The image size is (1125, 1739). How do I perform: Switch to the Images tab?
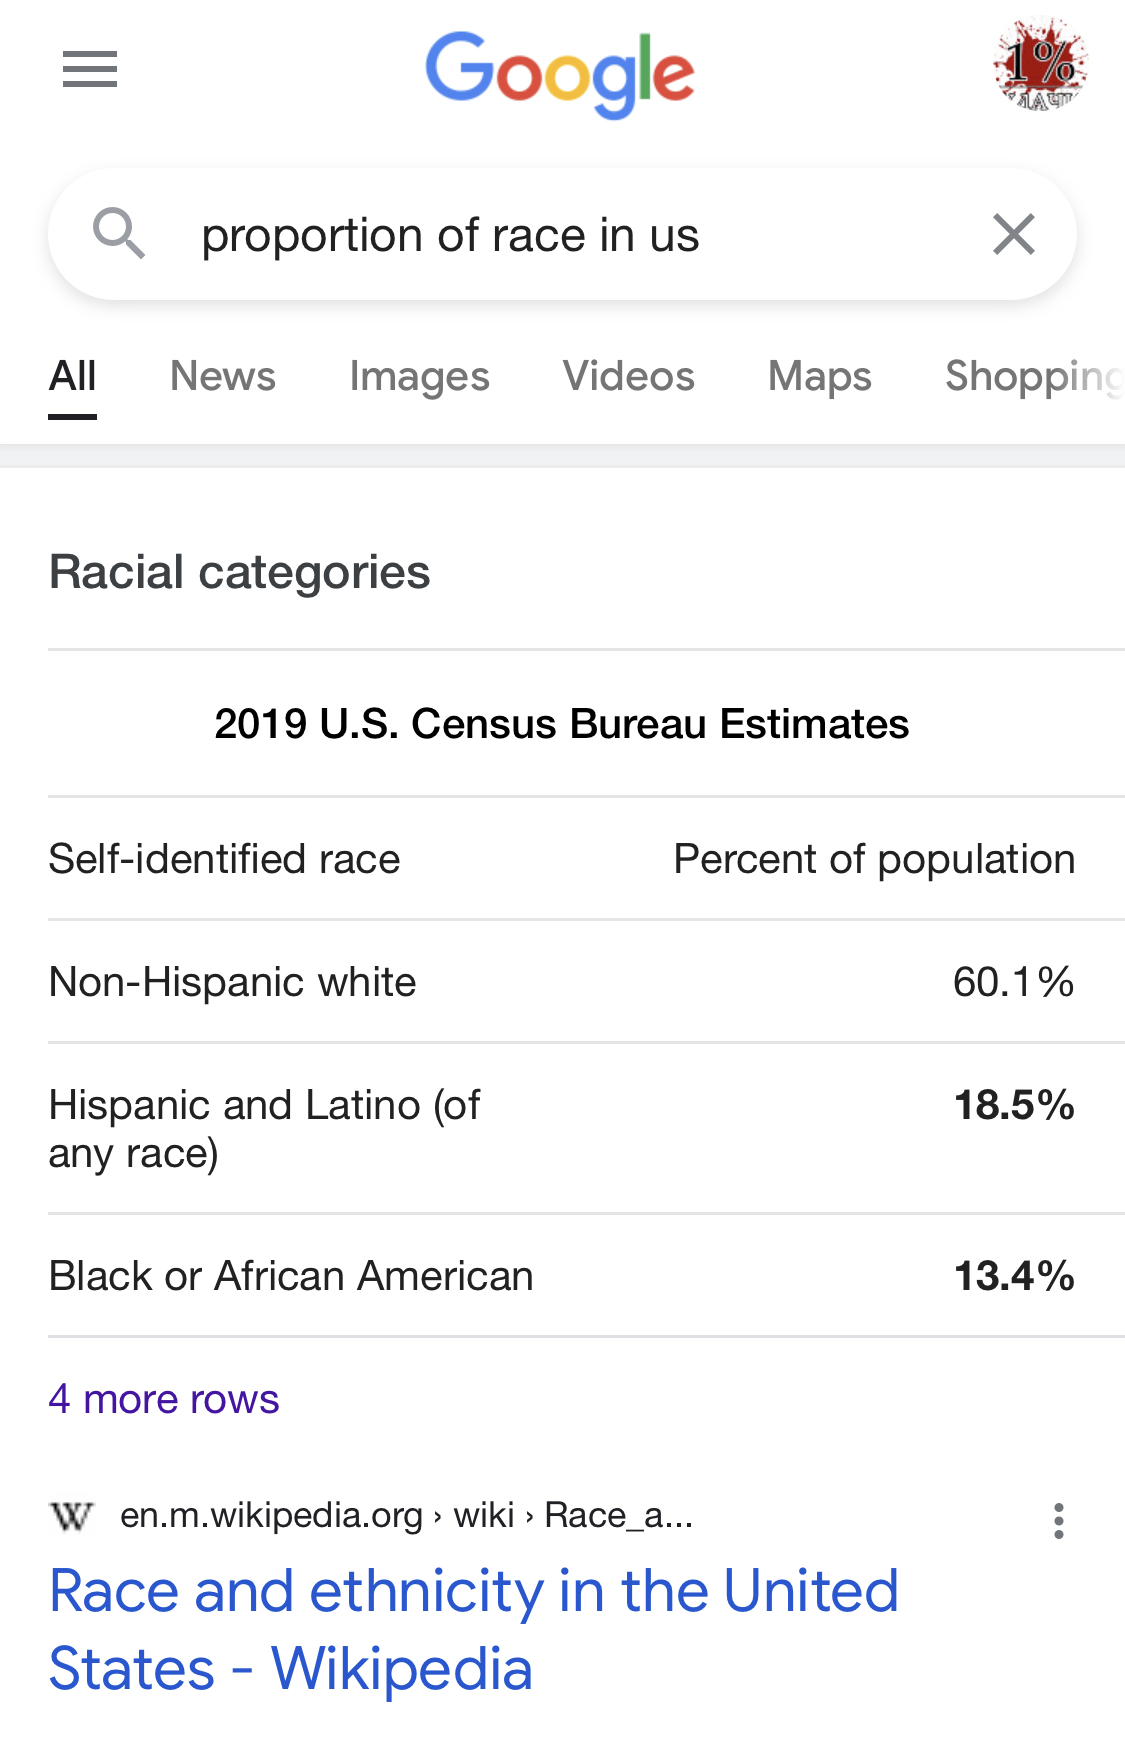419,376
